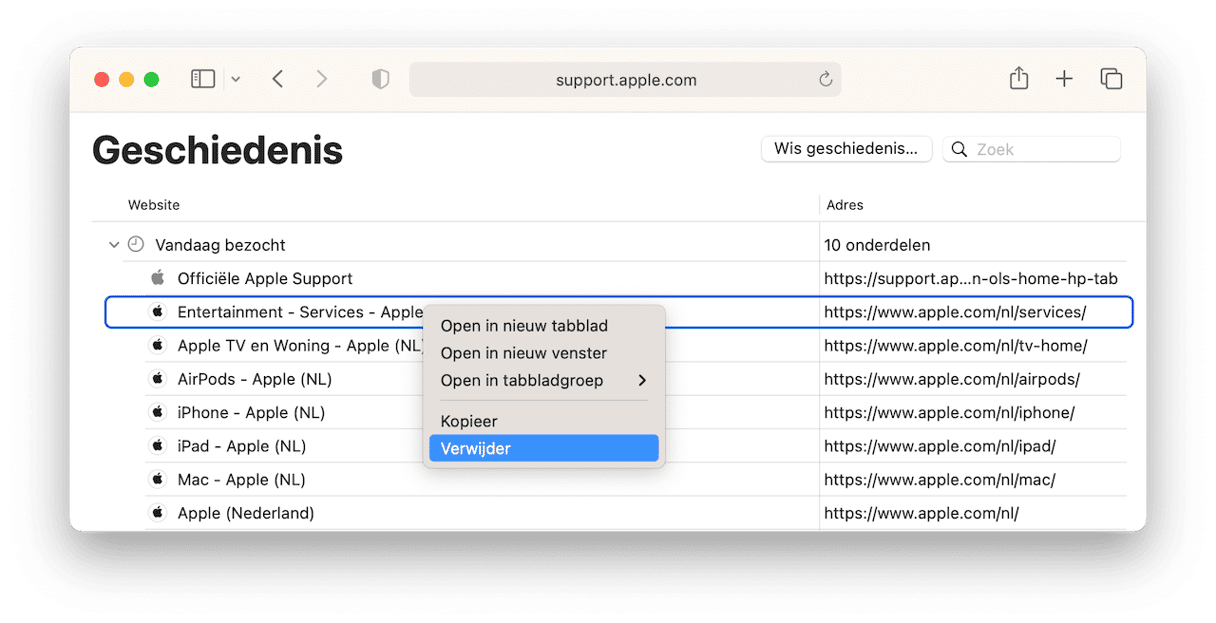Click the https://www.apple.com/nl/airpods/ address

(952, 379)
